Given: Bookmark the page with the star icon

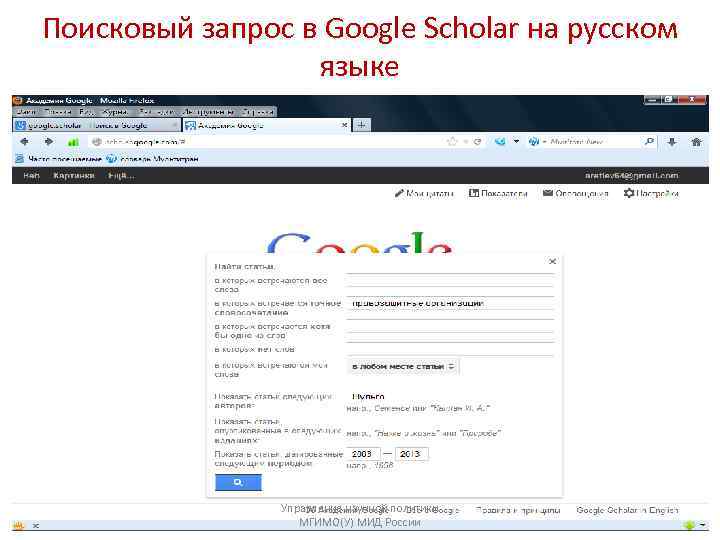Looking at the screenshot, I should coord(452,142).
